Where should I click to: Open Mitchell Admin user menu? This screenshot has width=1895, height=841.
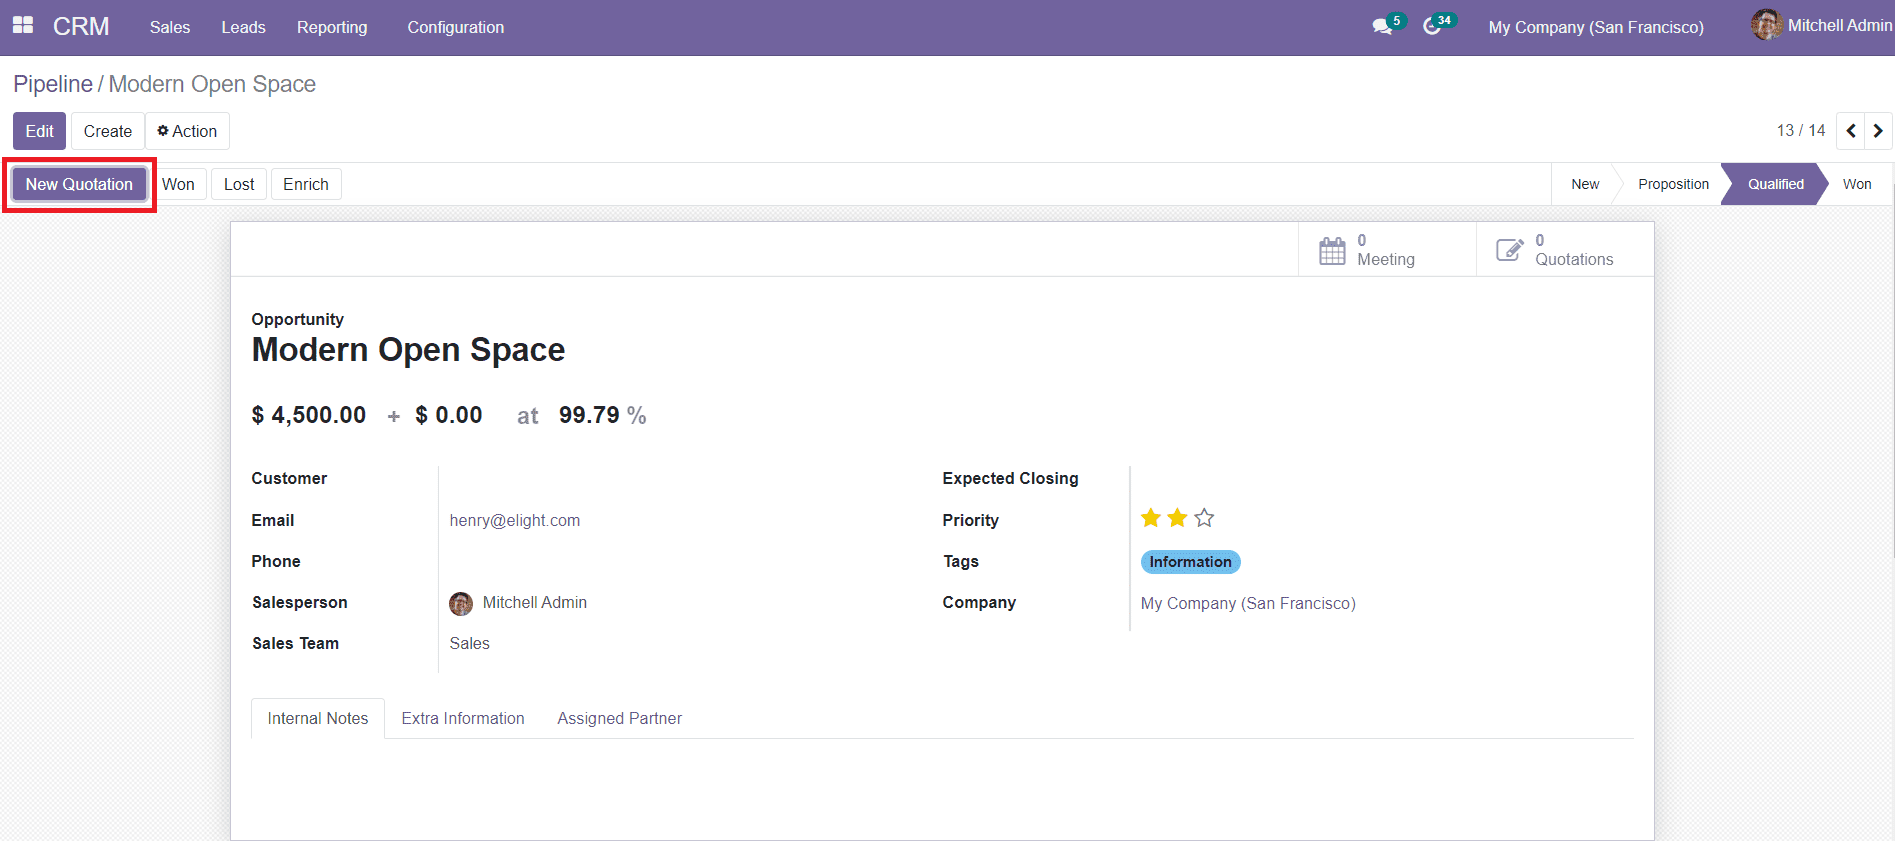tap(1822, 25)
